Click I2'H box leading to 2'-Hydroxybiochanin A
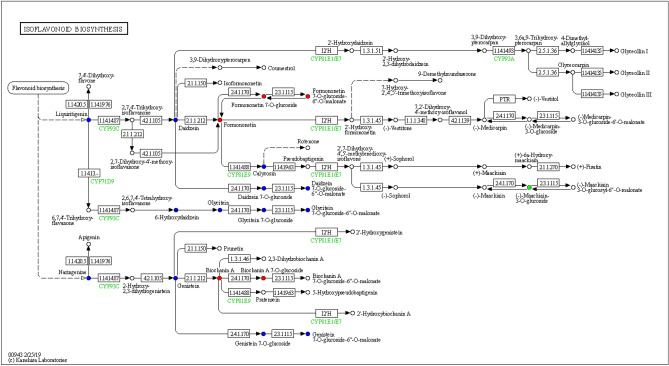The width and height of the screenshot is (669, 366). pos(326,313)
